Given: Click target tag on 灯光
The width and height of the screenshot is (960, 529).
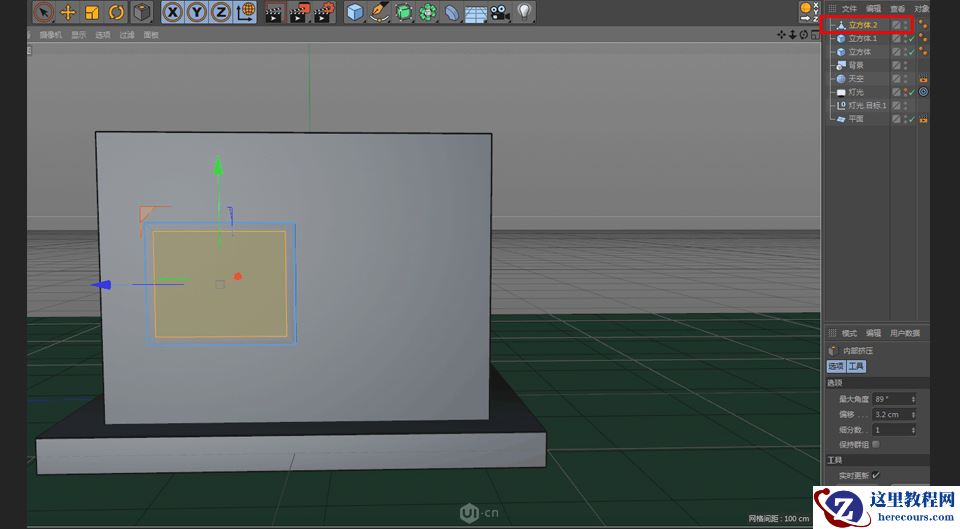Looking at the screenshot, I should click(x=923, y=92).
